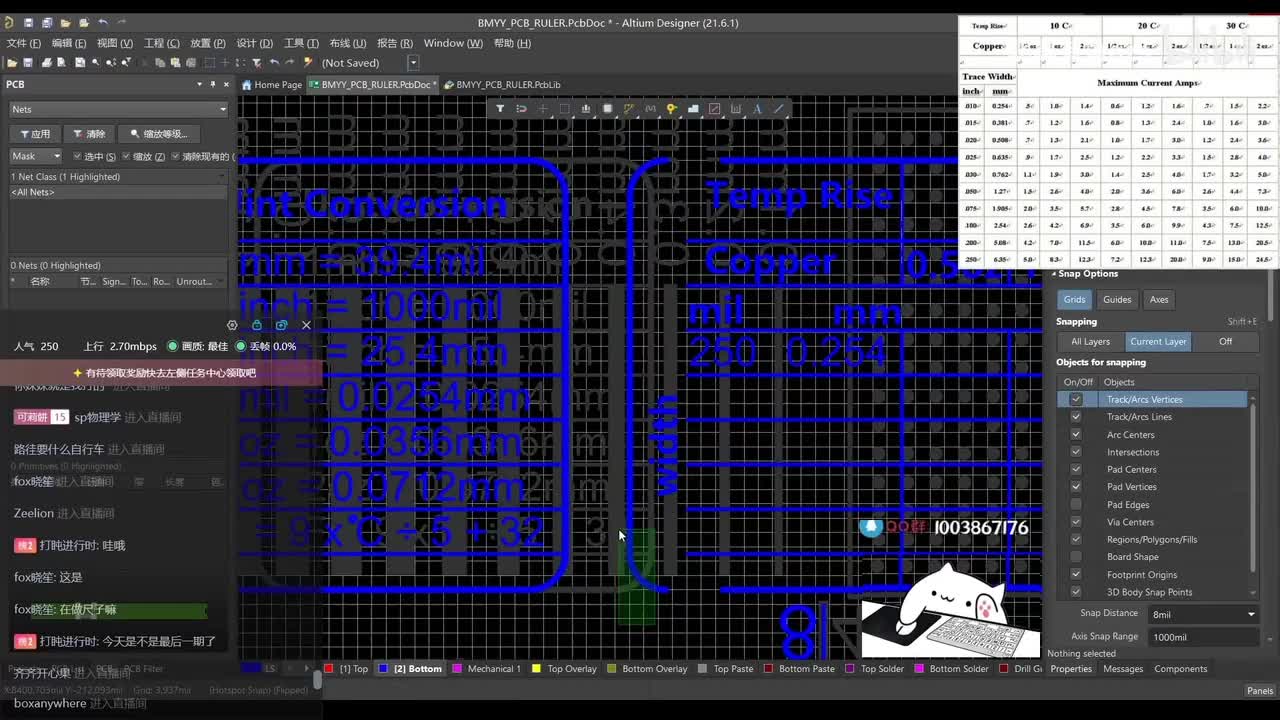The width and height of the screenshot is (1280, 720).
Task: Select the place string 'A' tool
Action: tap(757, 109)
